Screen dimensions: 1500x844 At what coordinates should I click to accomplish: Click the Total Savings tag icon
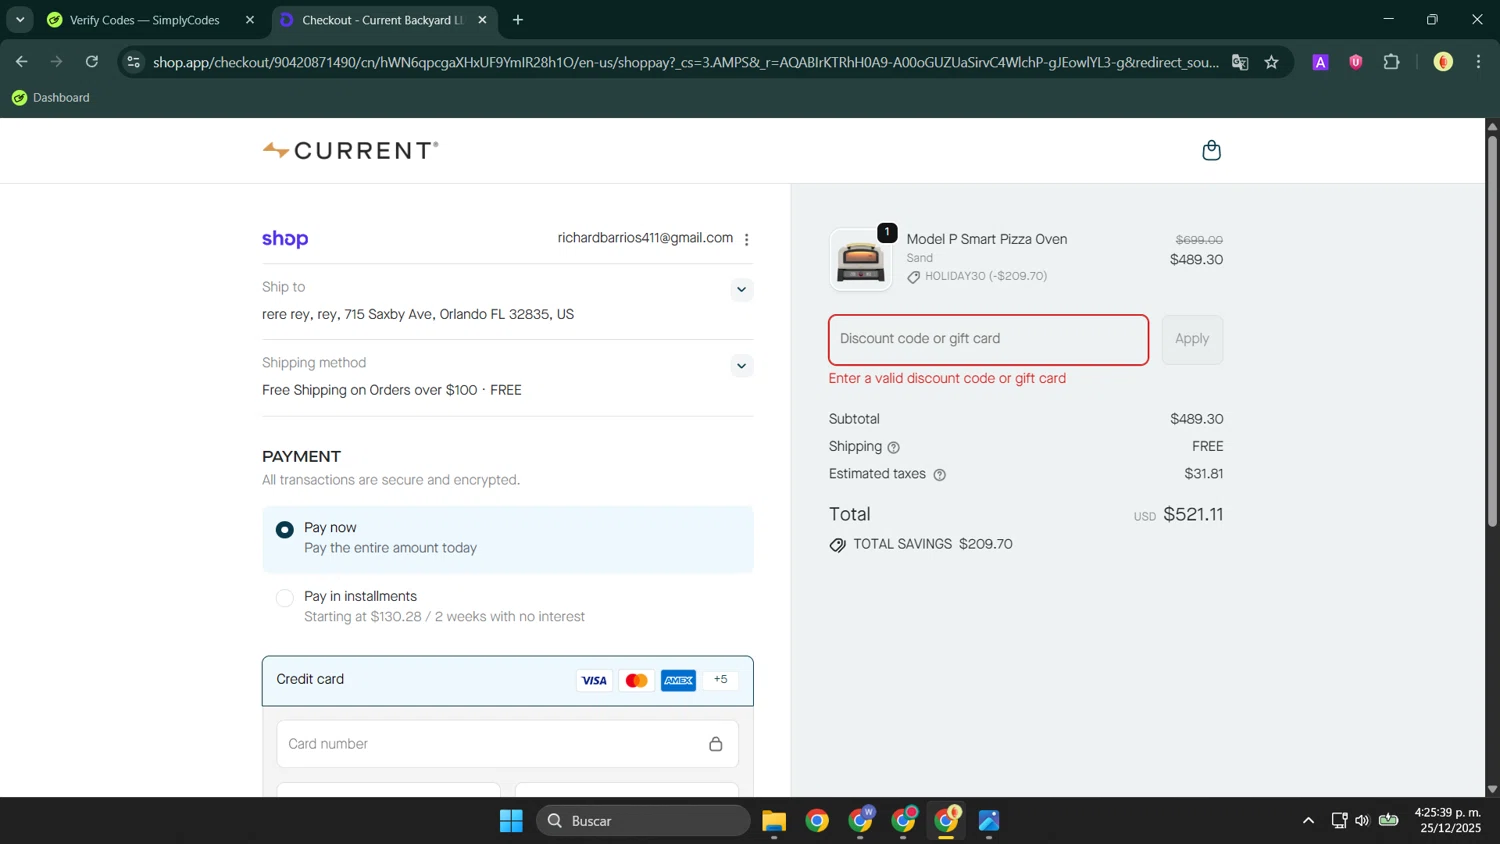(x=838, y=545)
